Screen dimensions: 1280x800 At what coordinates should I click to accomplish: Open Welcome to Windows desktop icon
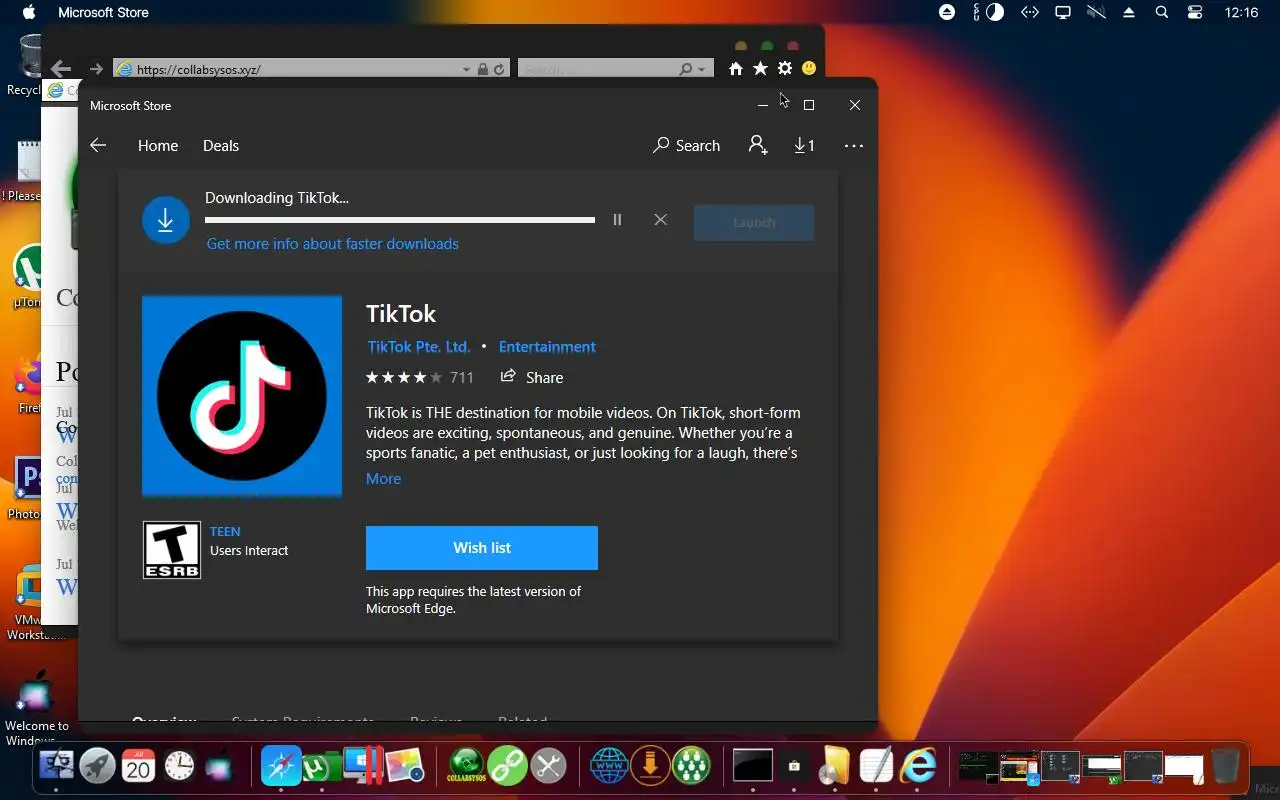(x=36, y=709)
